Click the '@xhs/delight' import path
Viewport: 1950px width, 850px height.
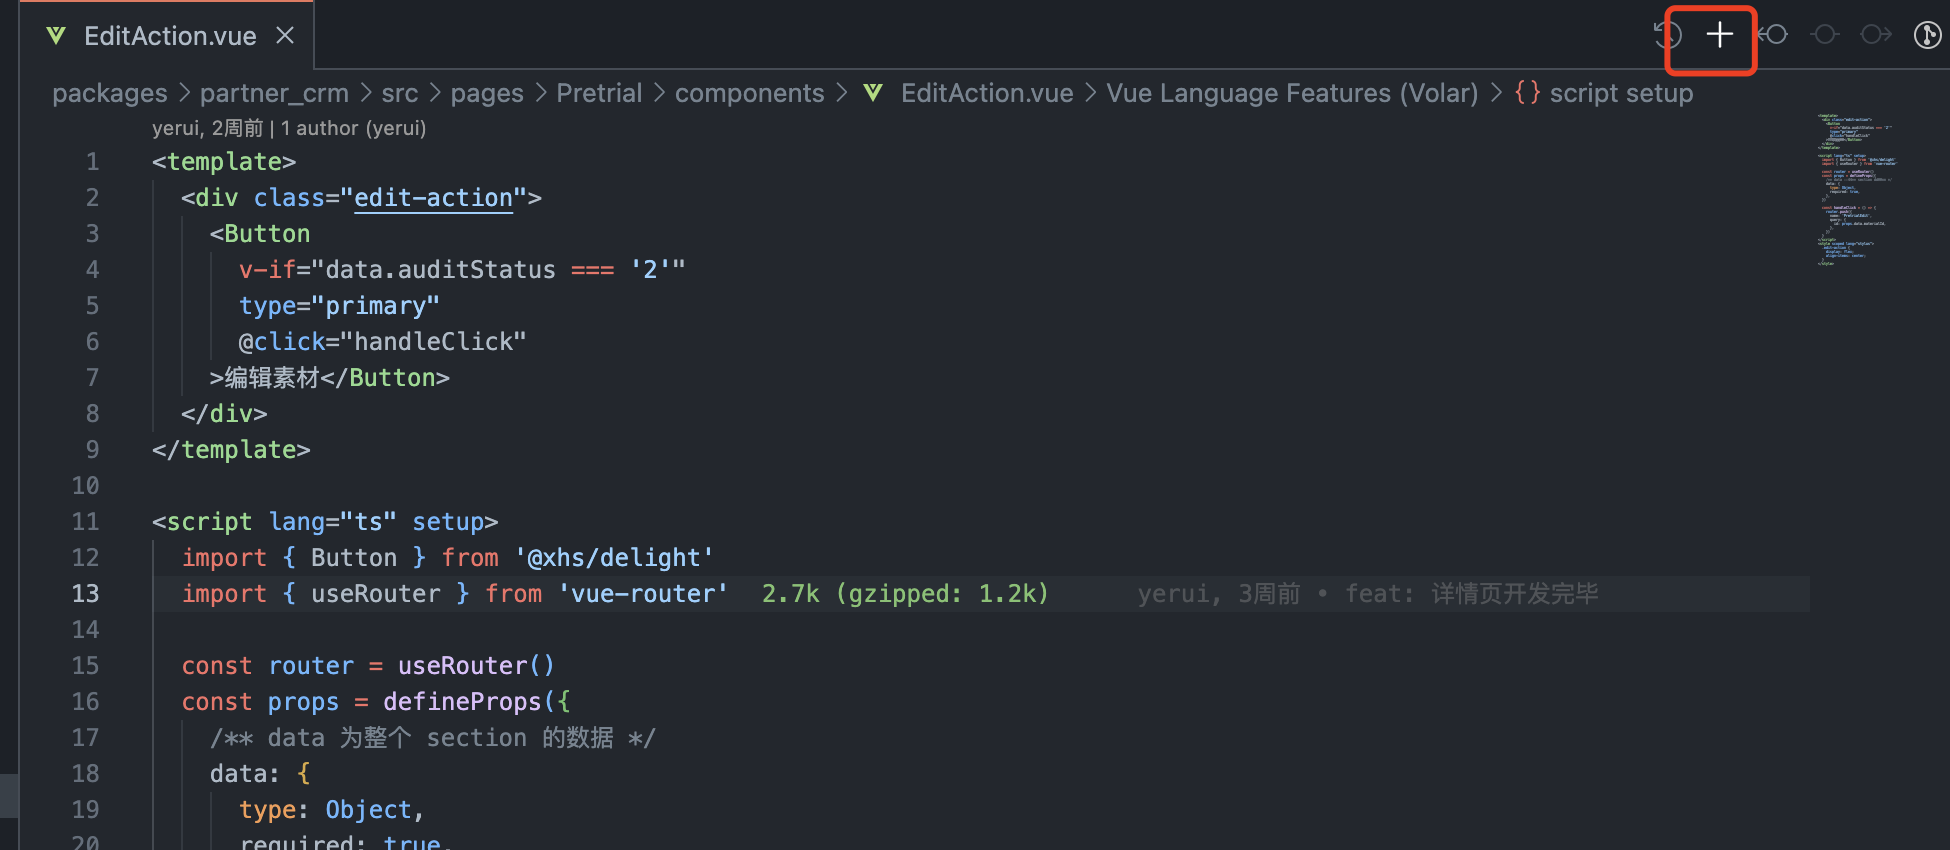[x=614, y=558]
